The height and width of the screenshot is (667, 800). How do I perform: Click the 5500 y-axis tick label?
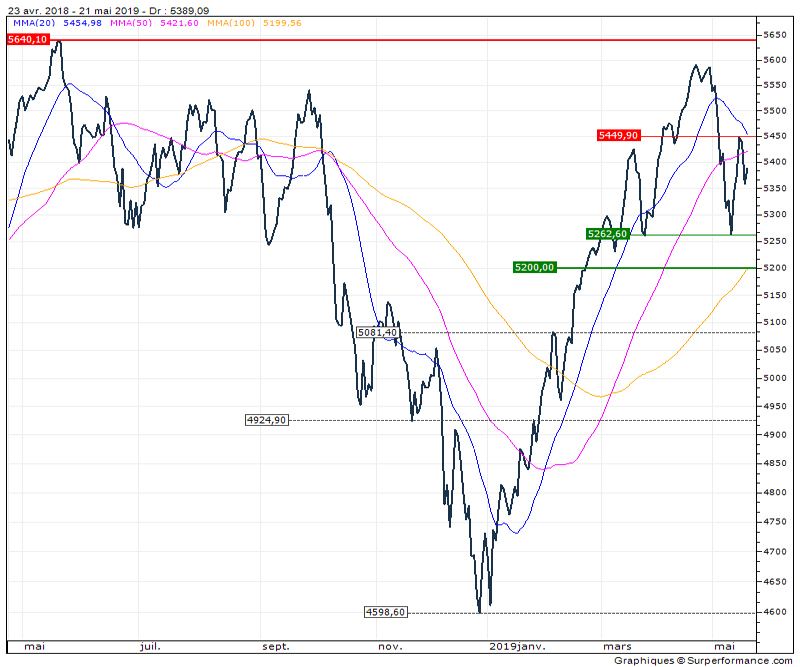pyautogui.click(x=774, y=111)
